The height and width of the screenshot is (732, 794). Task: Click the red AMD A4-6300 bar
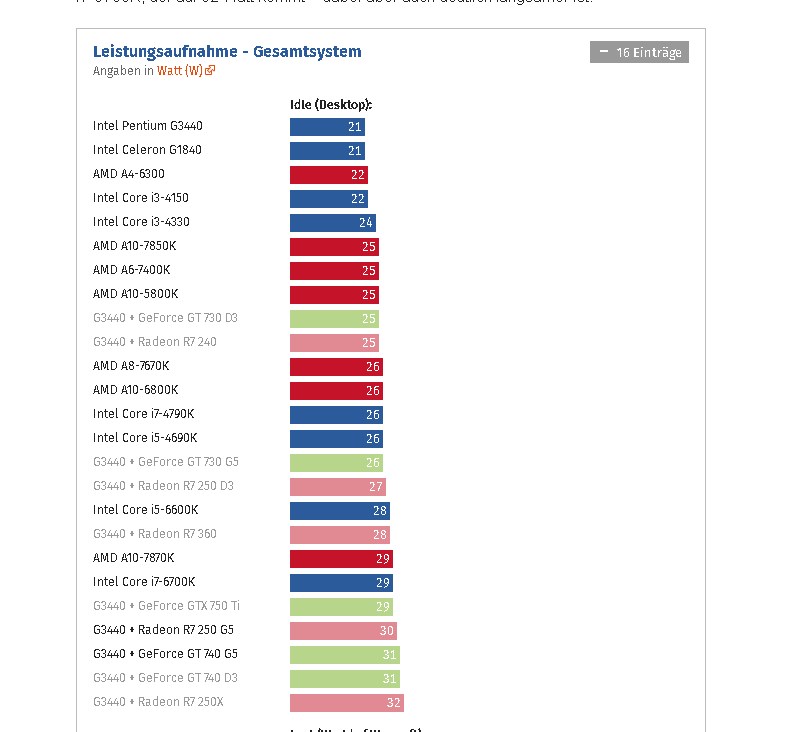pyautogui.click(x=328, y=174)
